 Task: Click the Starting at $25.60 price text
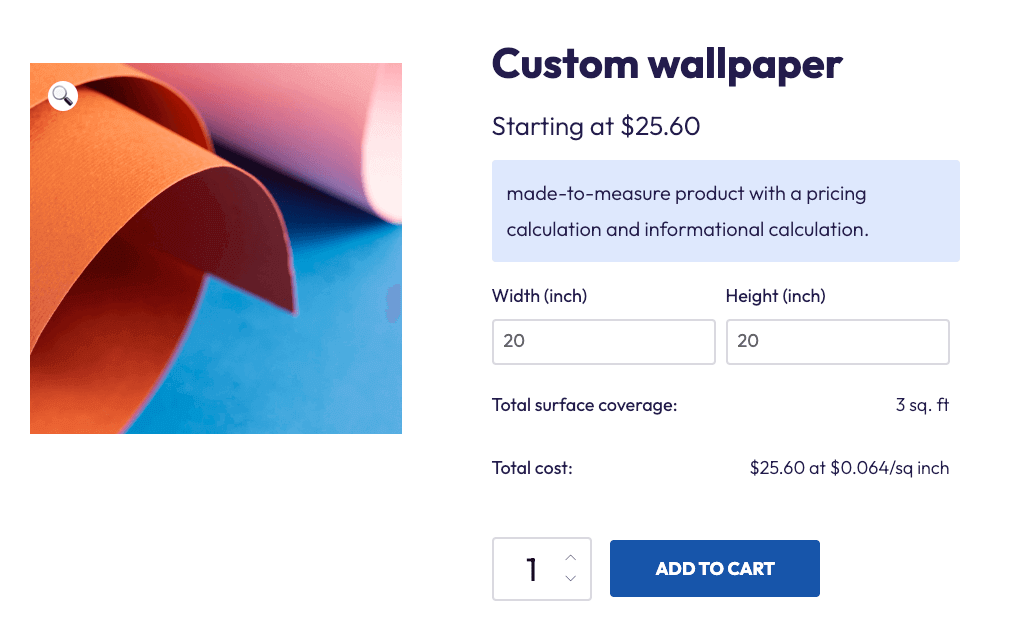tap(596, 127)
